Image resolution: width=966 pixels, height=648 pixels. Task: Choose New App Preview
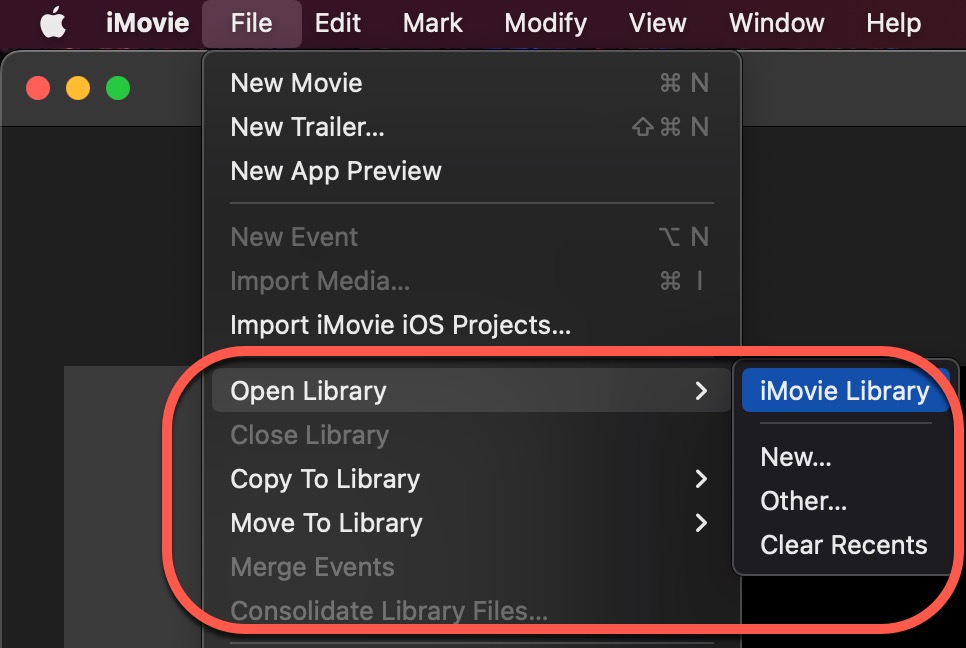(336, 171)
